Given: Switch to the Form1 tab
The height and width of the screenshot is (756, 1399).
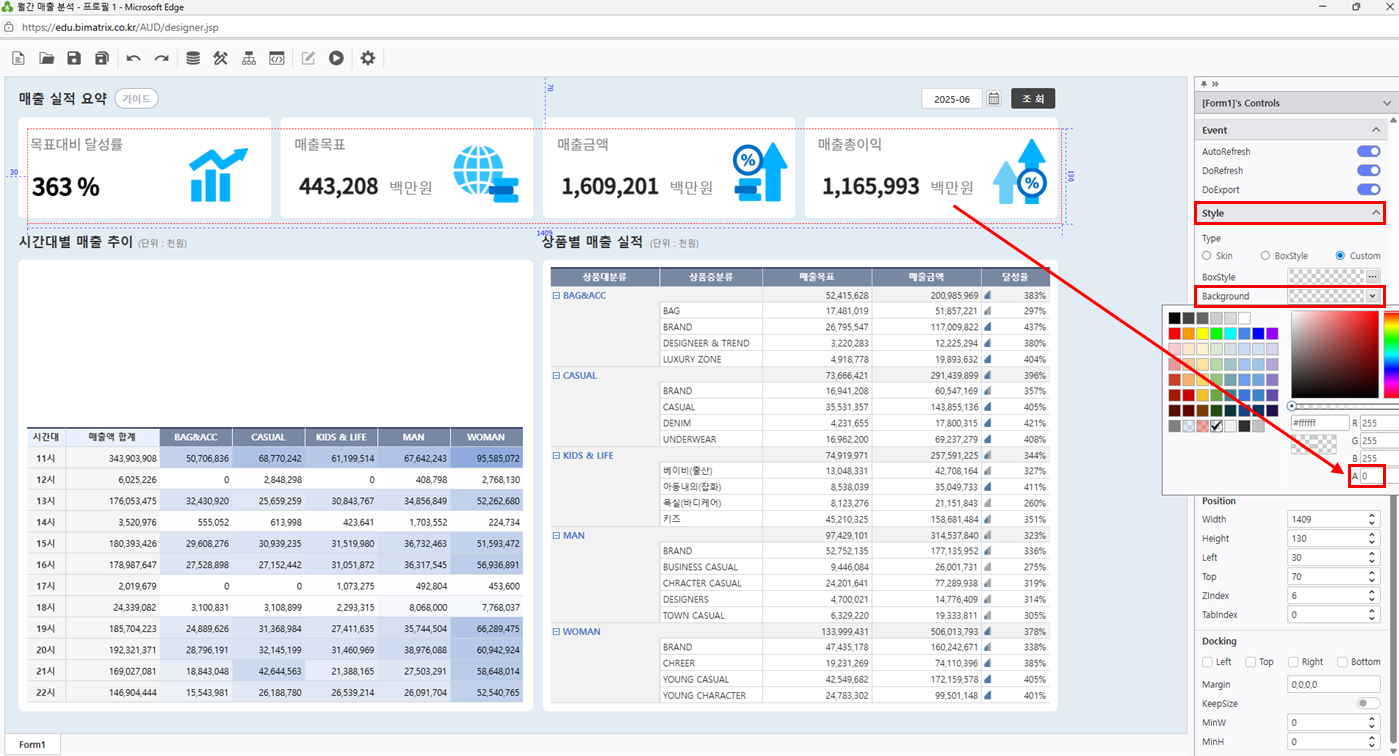Looking at the screenshot, I should click(x=32, y=745).
